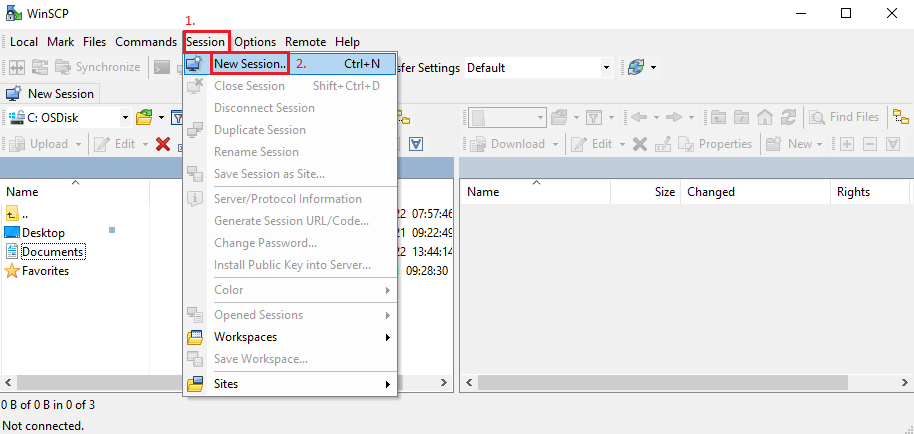Toggle the remote directory tree icon
The height and width of the screenshot is (434, 914).
pos(901,117)
